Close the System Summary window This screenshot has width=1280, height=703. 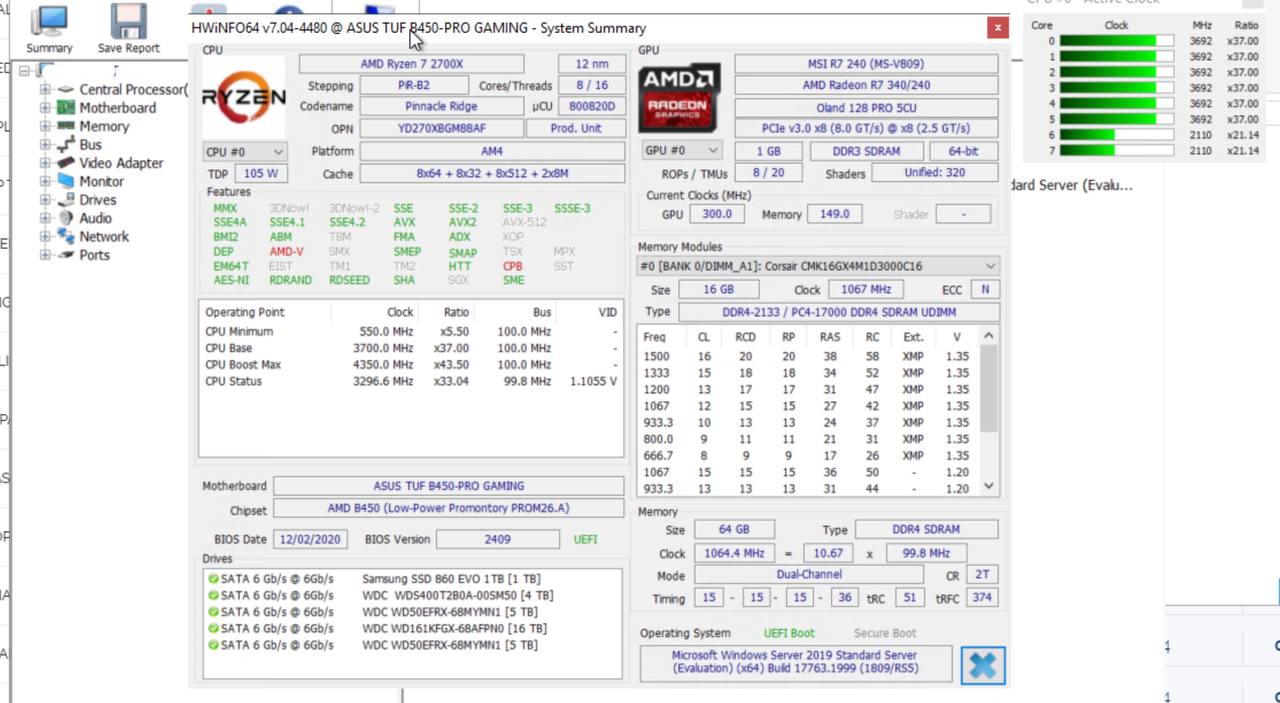pyautogui.click(x=997, y=28)
